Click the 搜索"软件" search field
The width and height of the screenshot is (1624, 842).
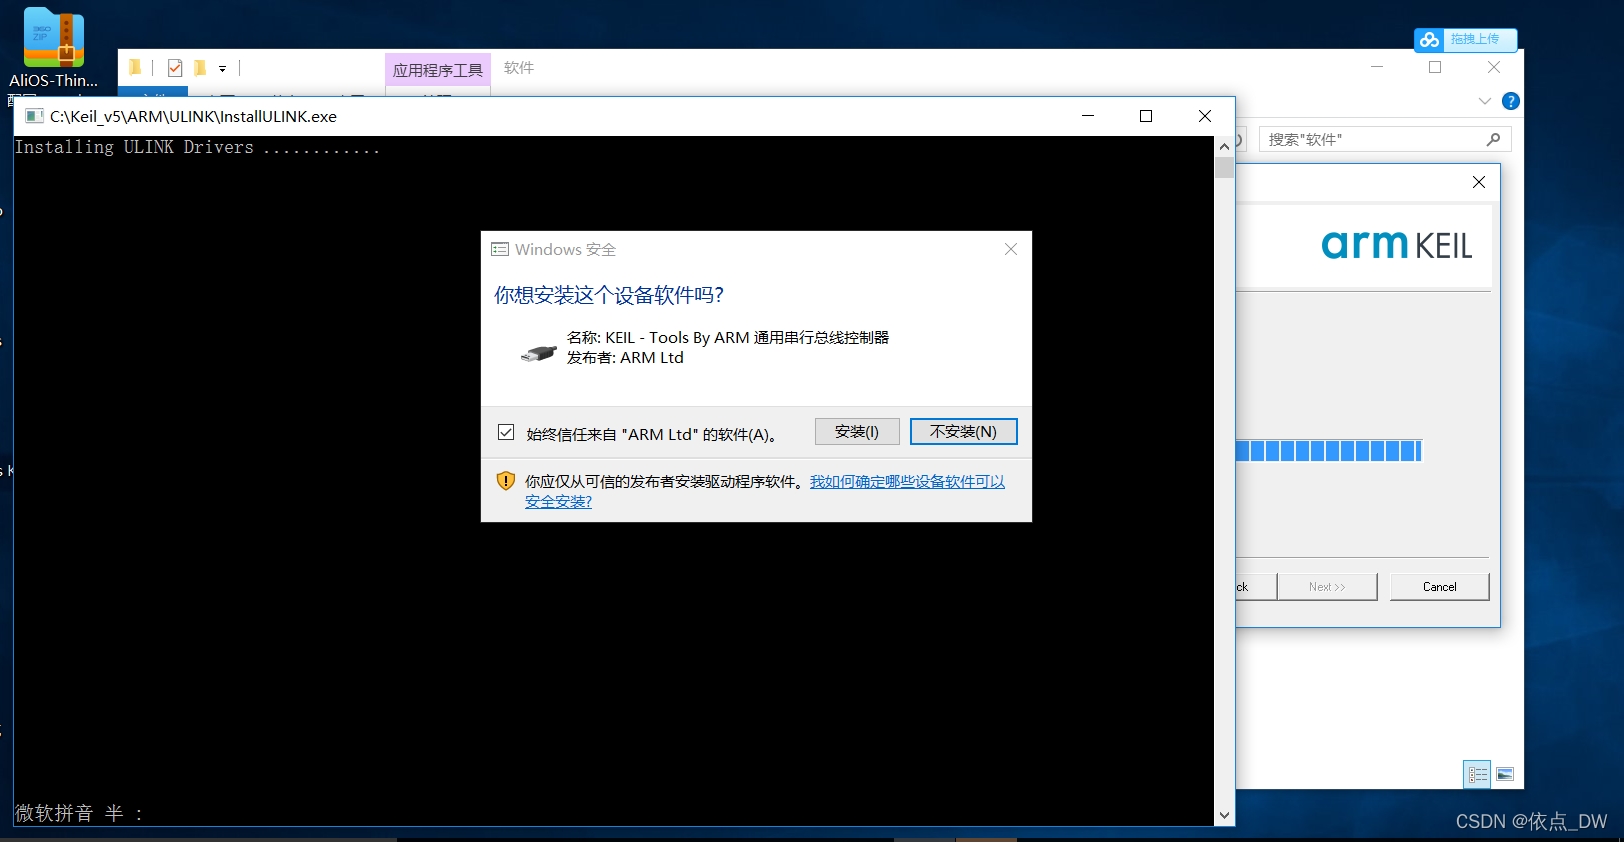point(1385,139)
